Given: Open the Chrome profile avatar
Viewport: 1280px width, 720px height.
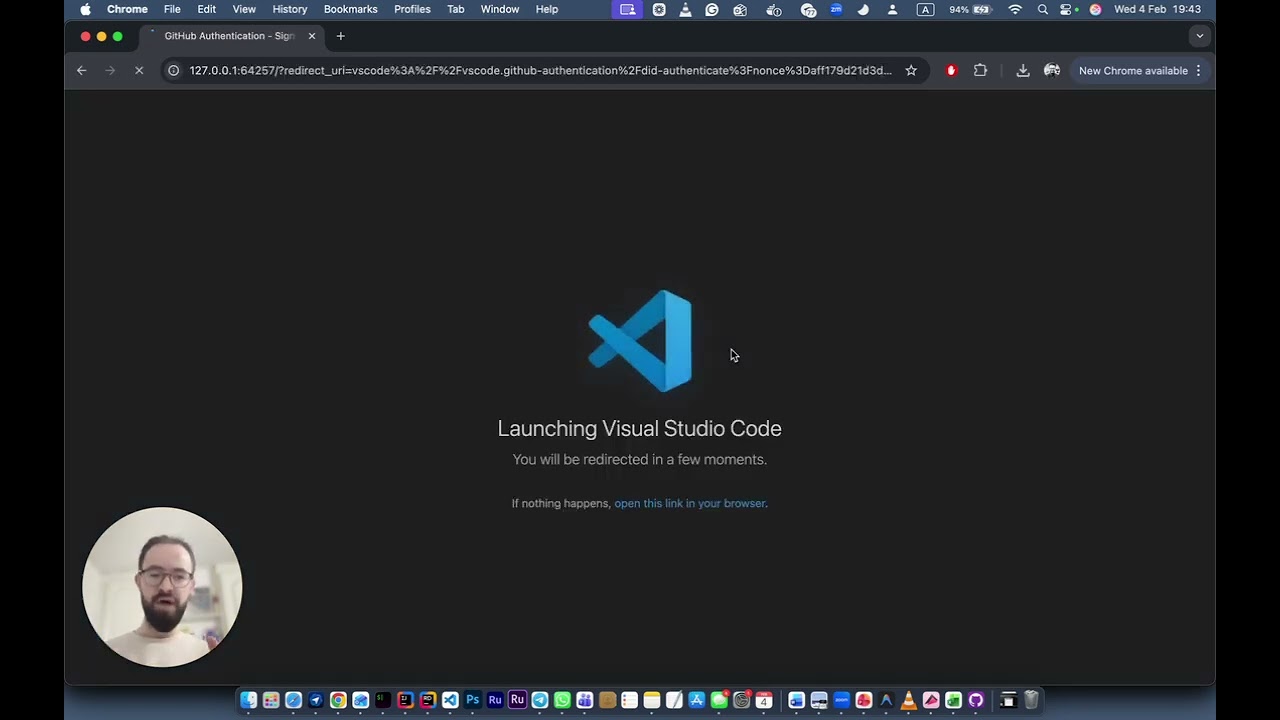Looking at the screenshot, I should click(x=1052, y=71).
